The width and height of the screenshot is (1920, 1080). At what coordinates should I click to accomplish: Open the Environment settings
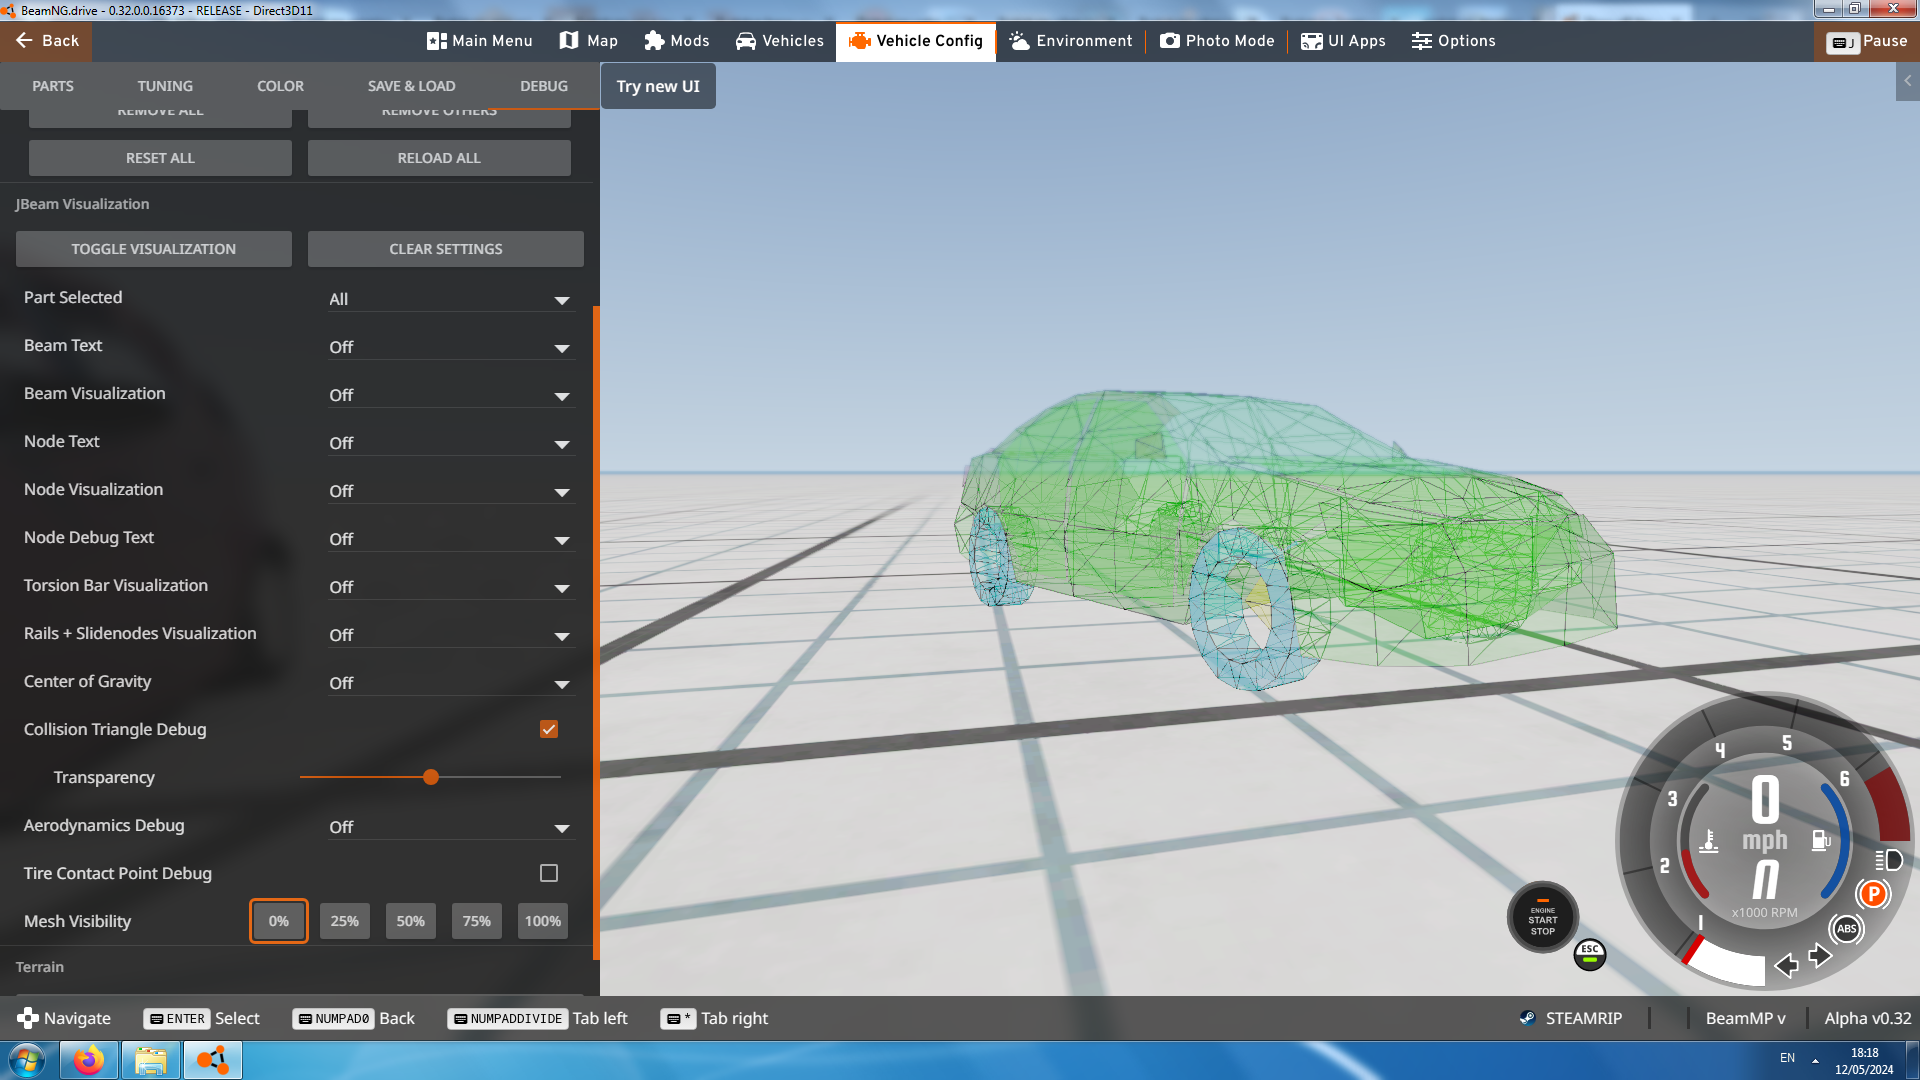(x=1071, y=41)
